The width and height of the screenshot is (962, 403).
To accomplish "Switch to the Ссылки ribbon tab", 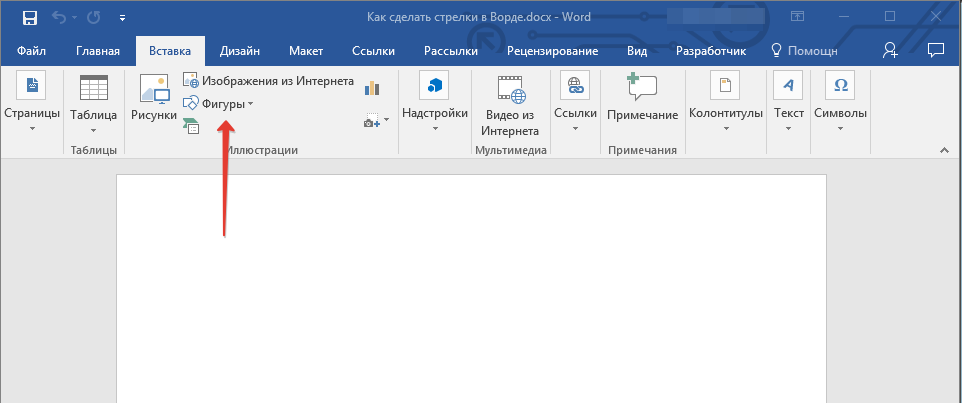I will click(373, 52).
